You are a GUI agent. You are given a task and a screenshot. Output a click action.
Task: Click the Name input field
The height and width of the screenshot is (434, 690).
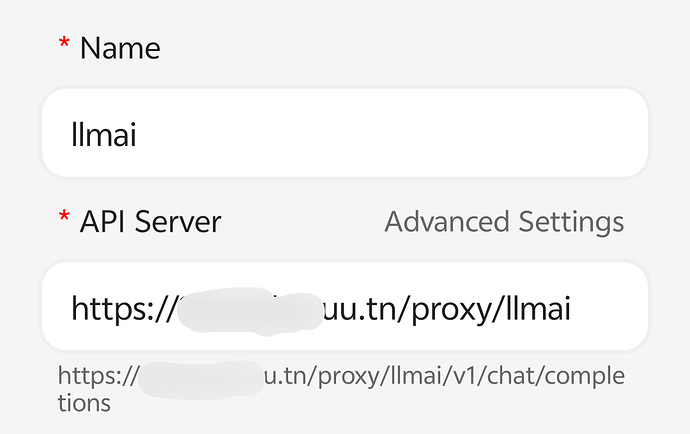(x=344, y=134)
